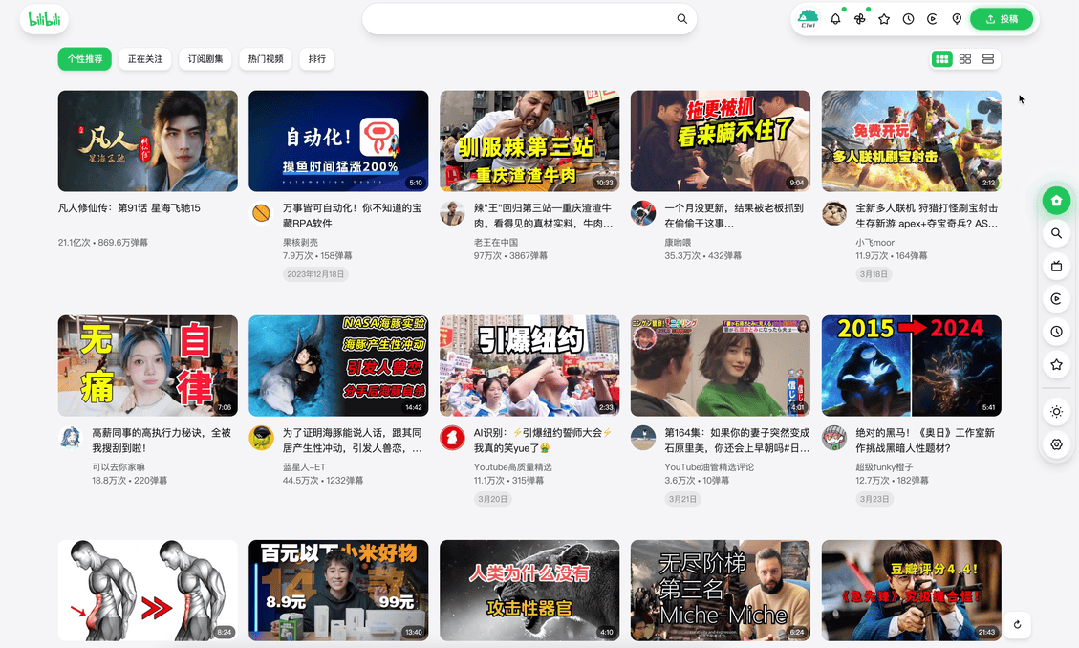This screenshot has height=648, width=1079.
Task: Click the green 投稿 upload button
Action: coord(1001,18)
